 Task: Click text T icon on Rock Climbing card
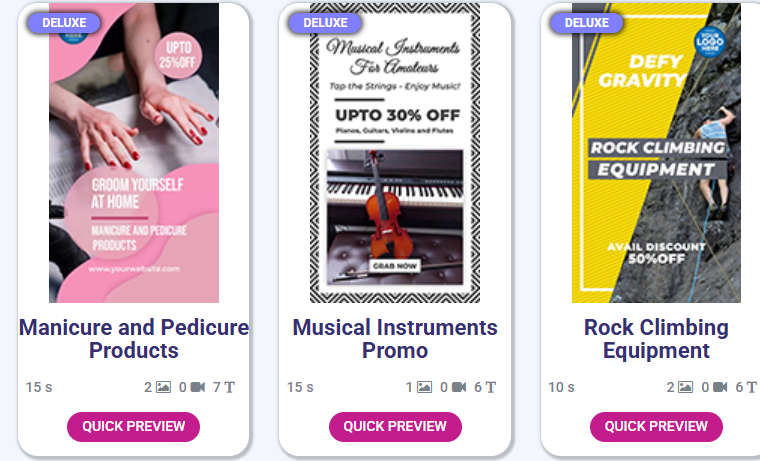click(752, 387)
